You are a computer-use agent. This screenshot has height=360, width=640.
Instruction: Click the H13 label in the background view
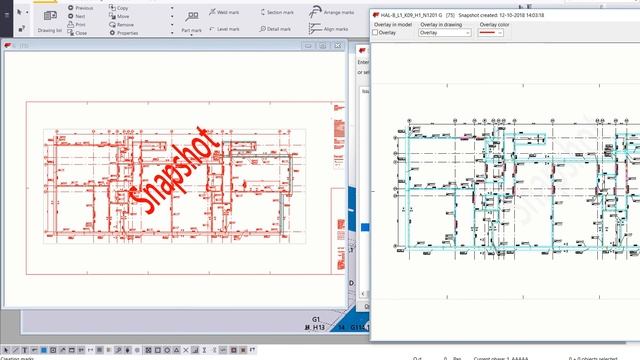tap(318, 327)
